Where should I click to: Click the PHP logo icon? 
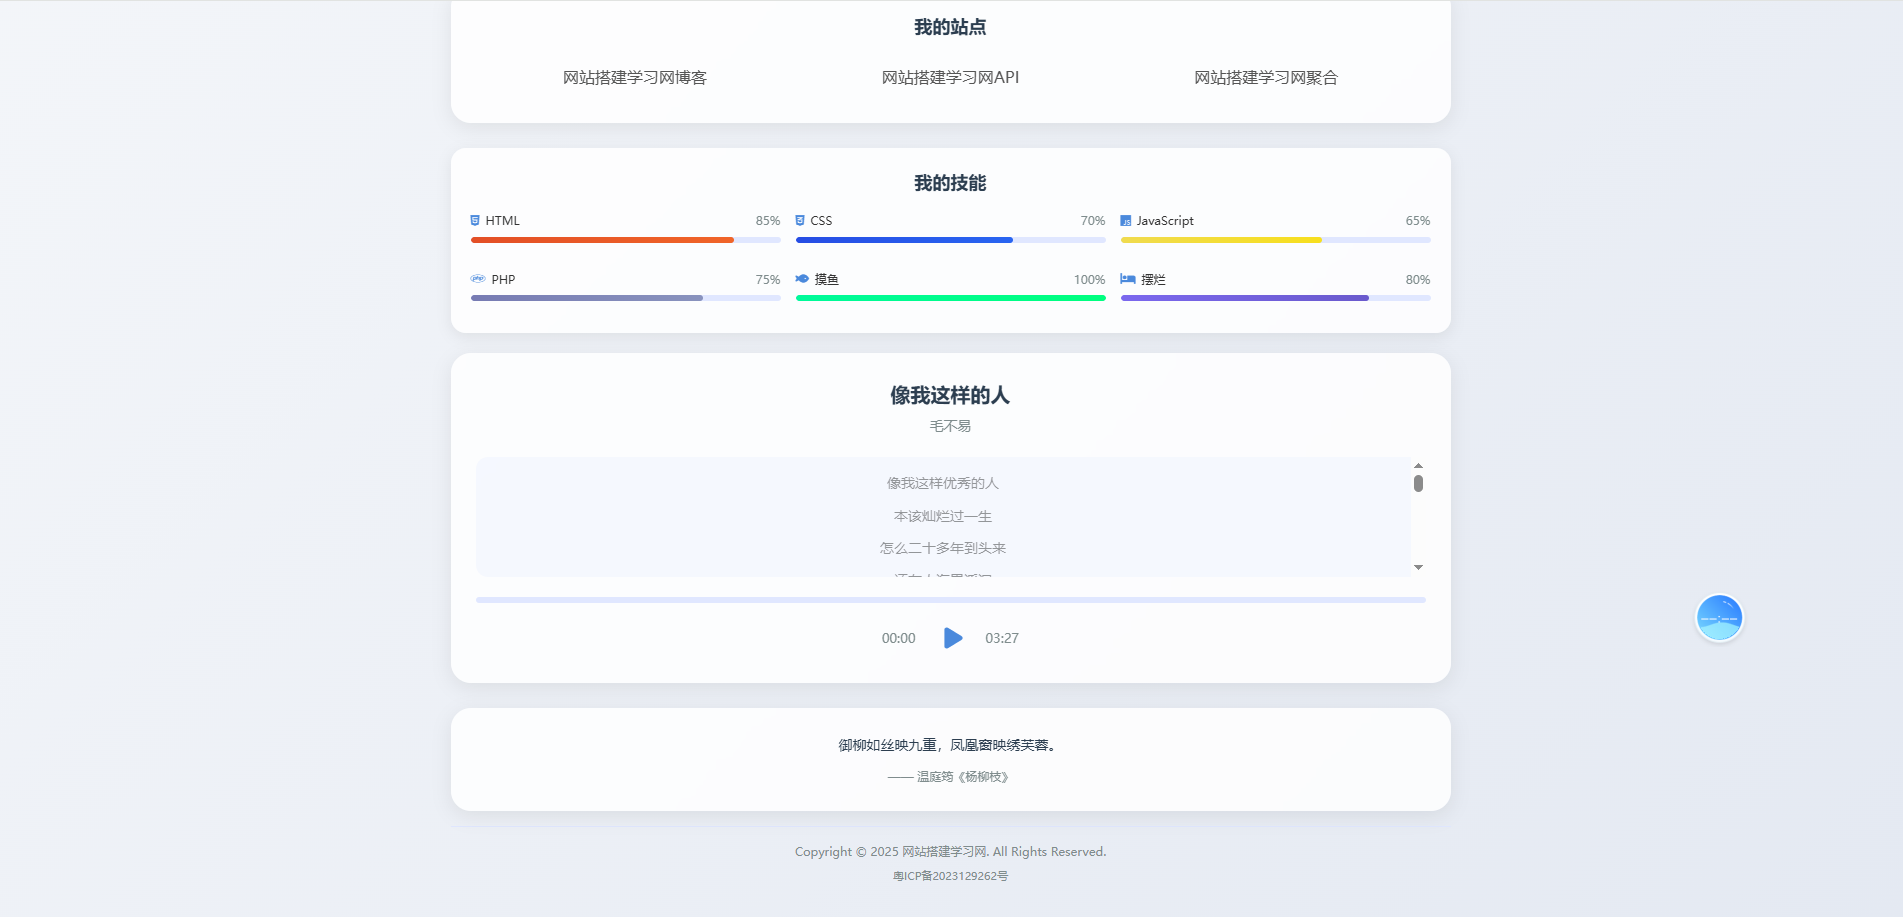click(478, 279)
